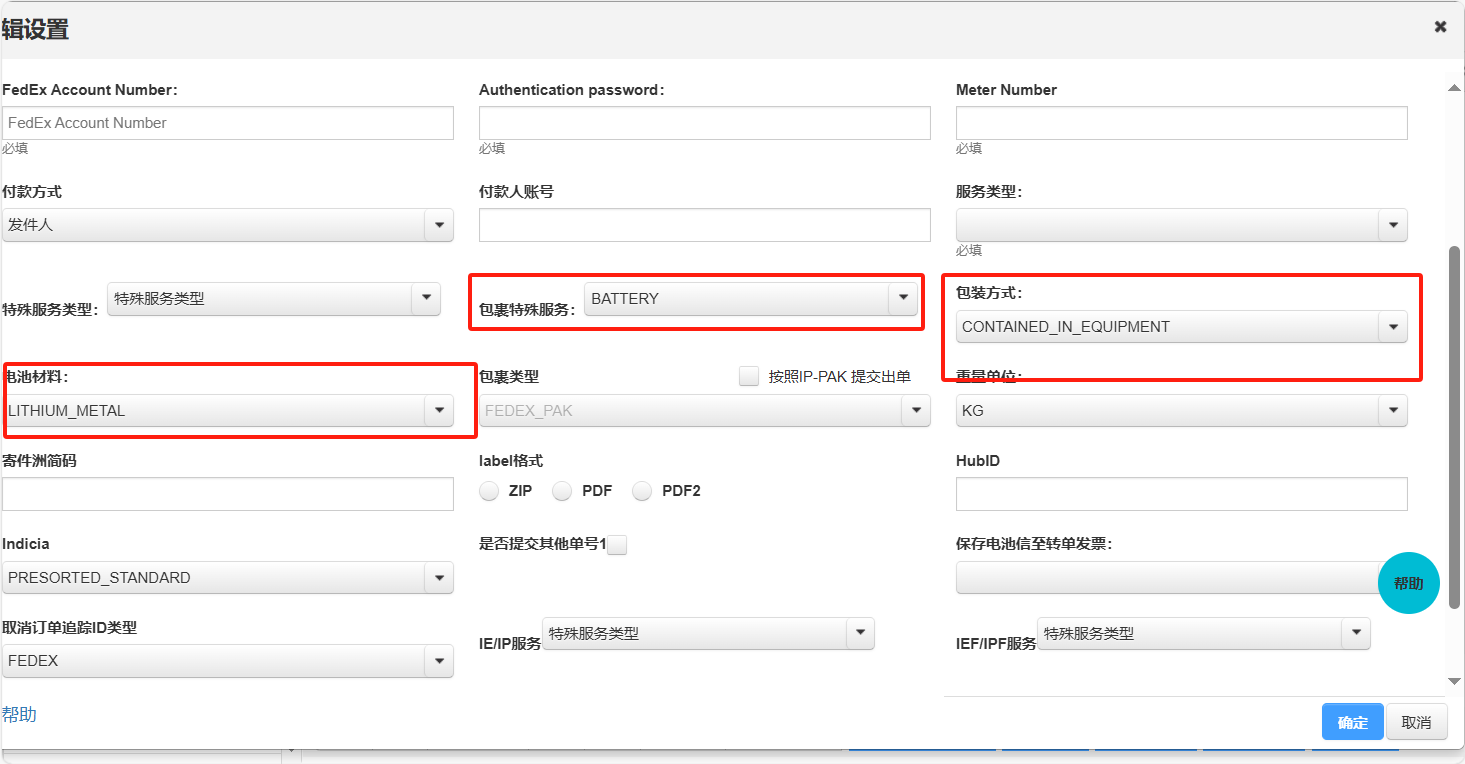The image size is (1465, 764).
Task: Open the IE/IP服务 dropdown
Action: pyautogui.click(x=708, y=633)
